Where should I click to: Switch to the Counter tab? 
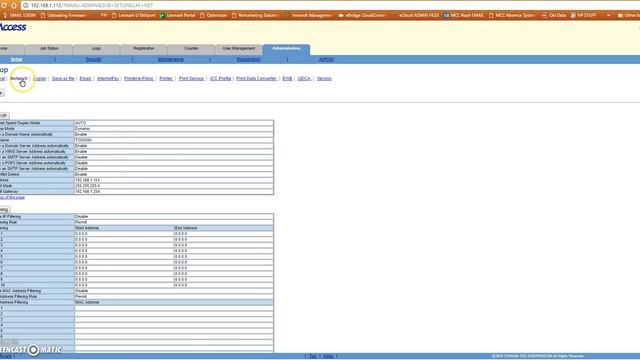(x=191, y=49)
